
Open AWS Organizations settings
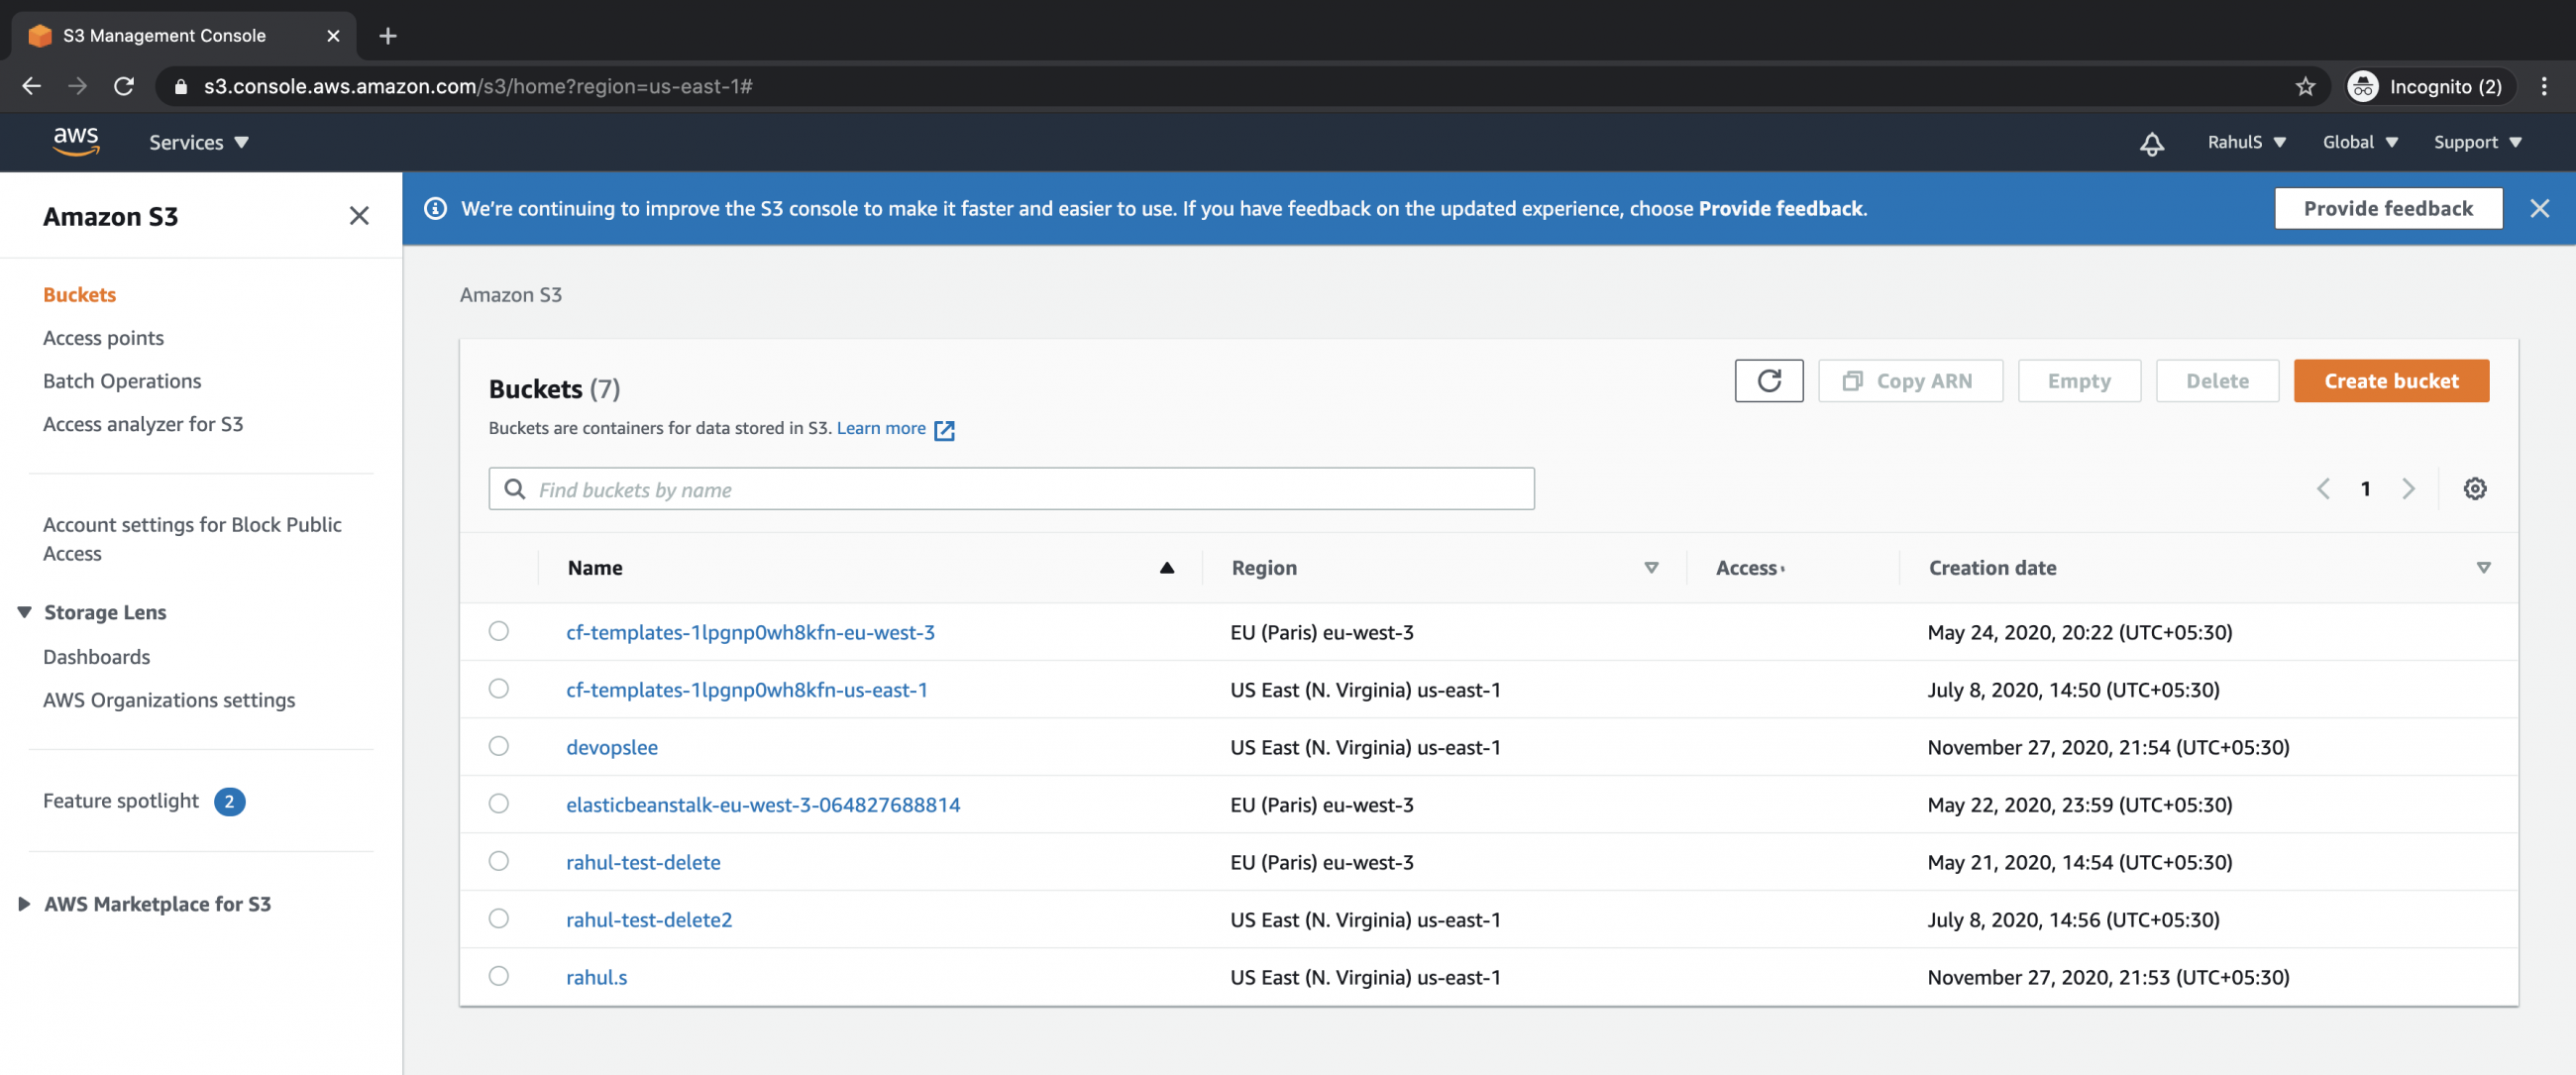click(x=169, y=700)
